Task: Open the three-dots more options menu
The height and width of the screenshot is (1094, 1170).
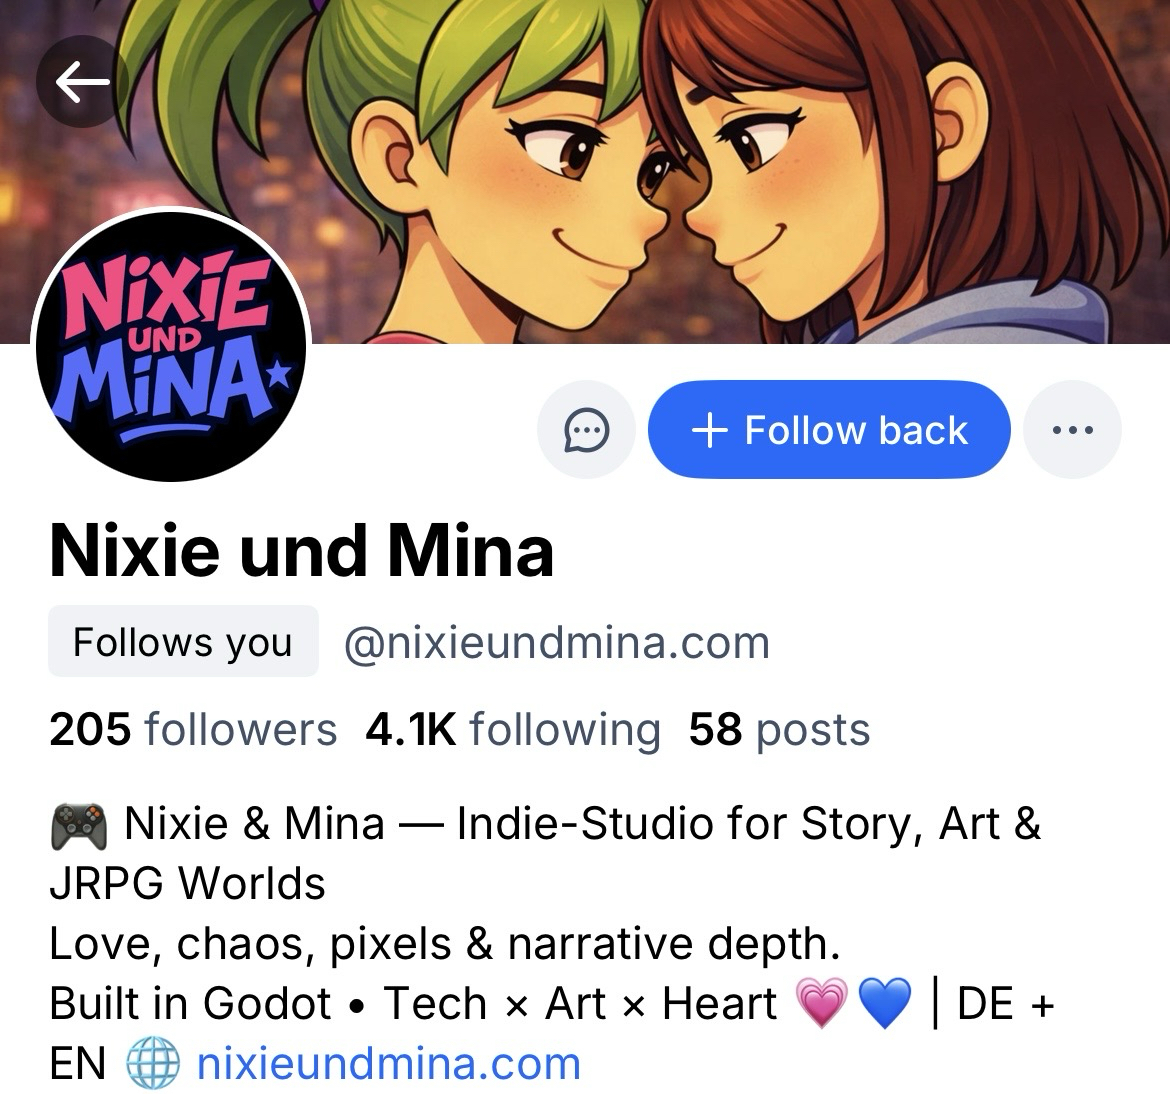Action: pos(1072,430)
